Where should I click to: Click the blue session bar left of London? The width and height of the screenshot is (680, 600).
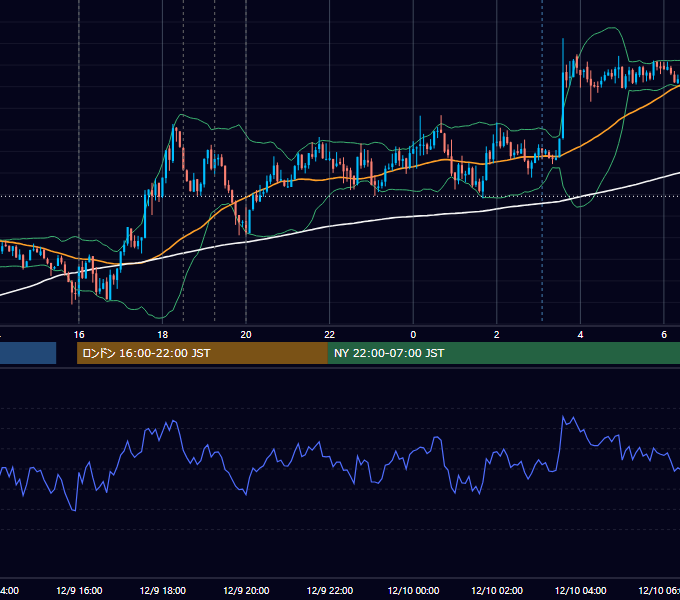tap(28, 353)
